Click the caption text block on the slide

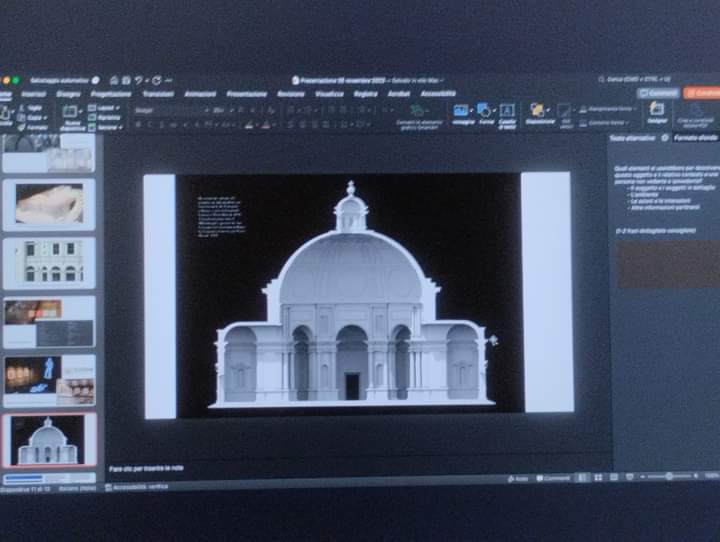click(x=221, y=217)
